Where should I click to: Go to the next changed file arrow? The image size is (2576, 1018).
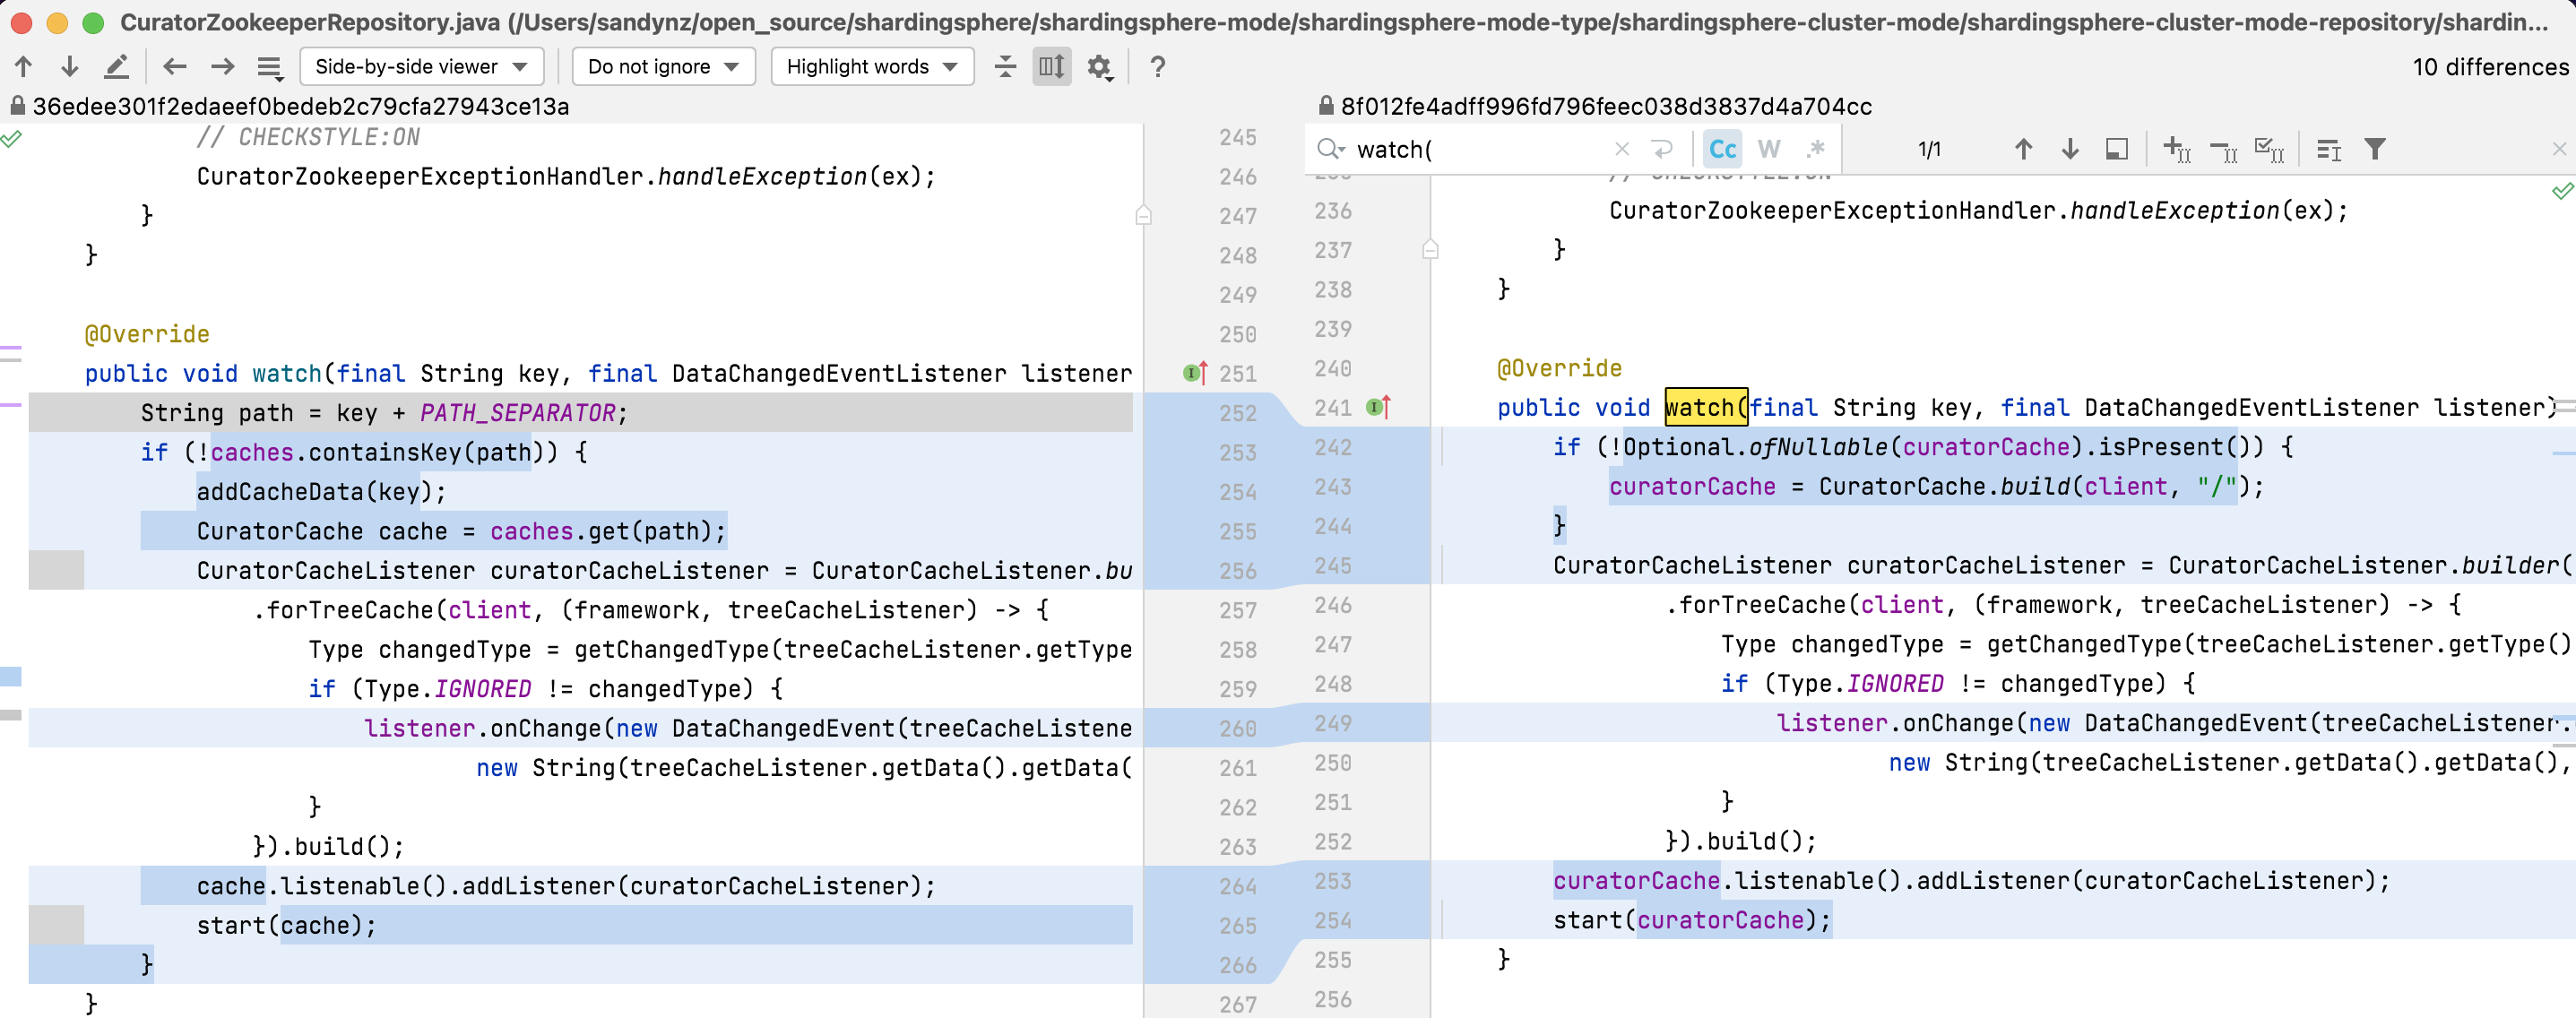tap(221, 67)
